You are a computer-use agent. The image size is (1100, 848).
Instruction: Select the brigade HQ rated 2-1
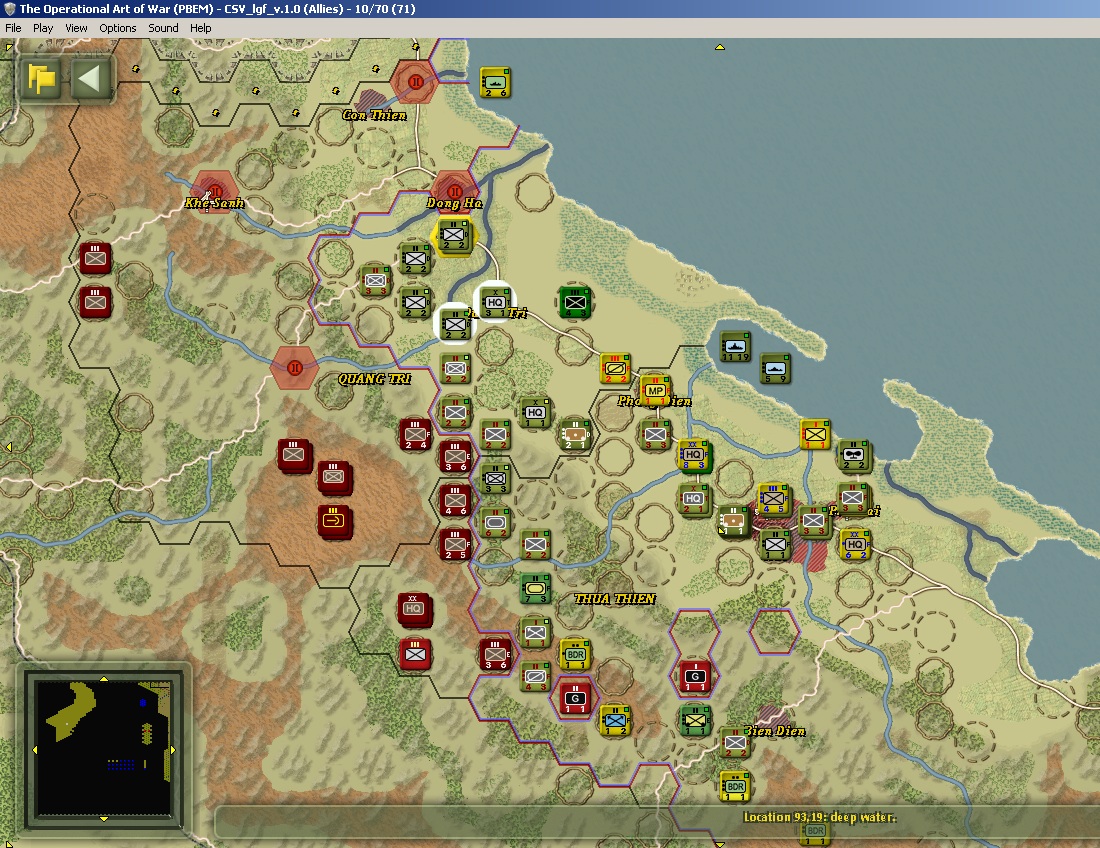pos(694,499)
